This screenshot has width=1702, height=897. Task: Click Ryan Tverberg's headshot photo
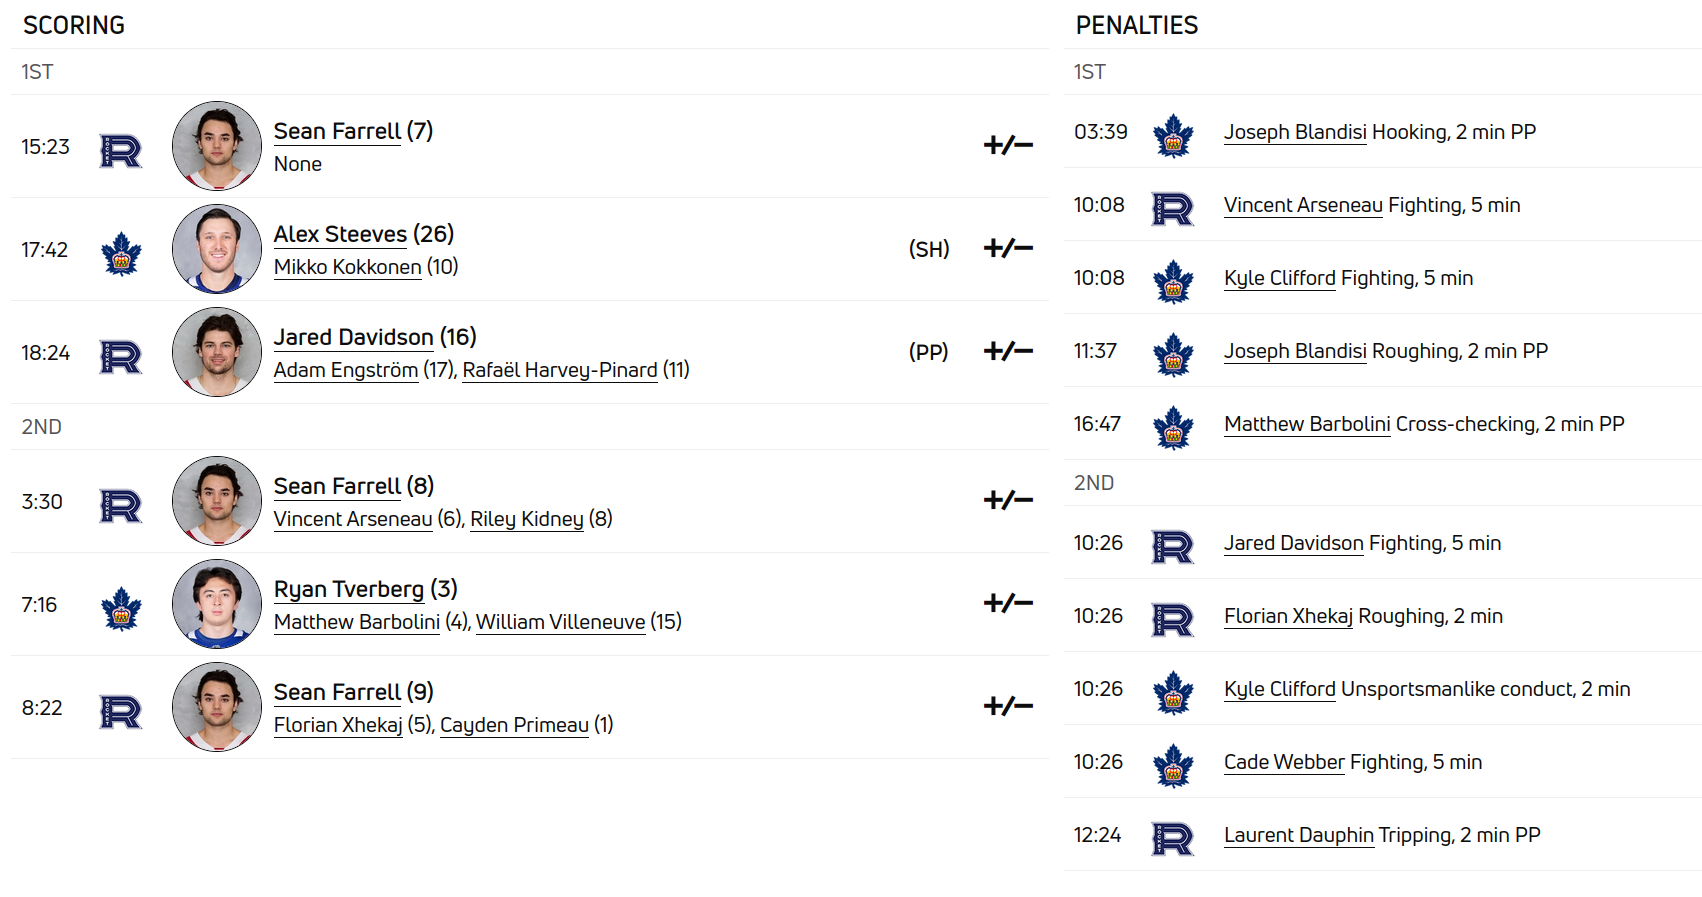(x=217, y=604)
